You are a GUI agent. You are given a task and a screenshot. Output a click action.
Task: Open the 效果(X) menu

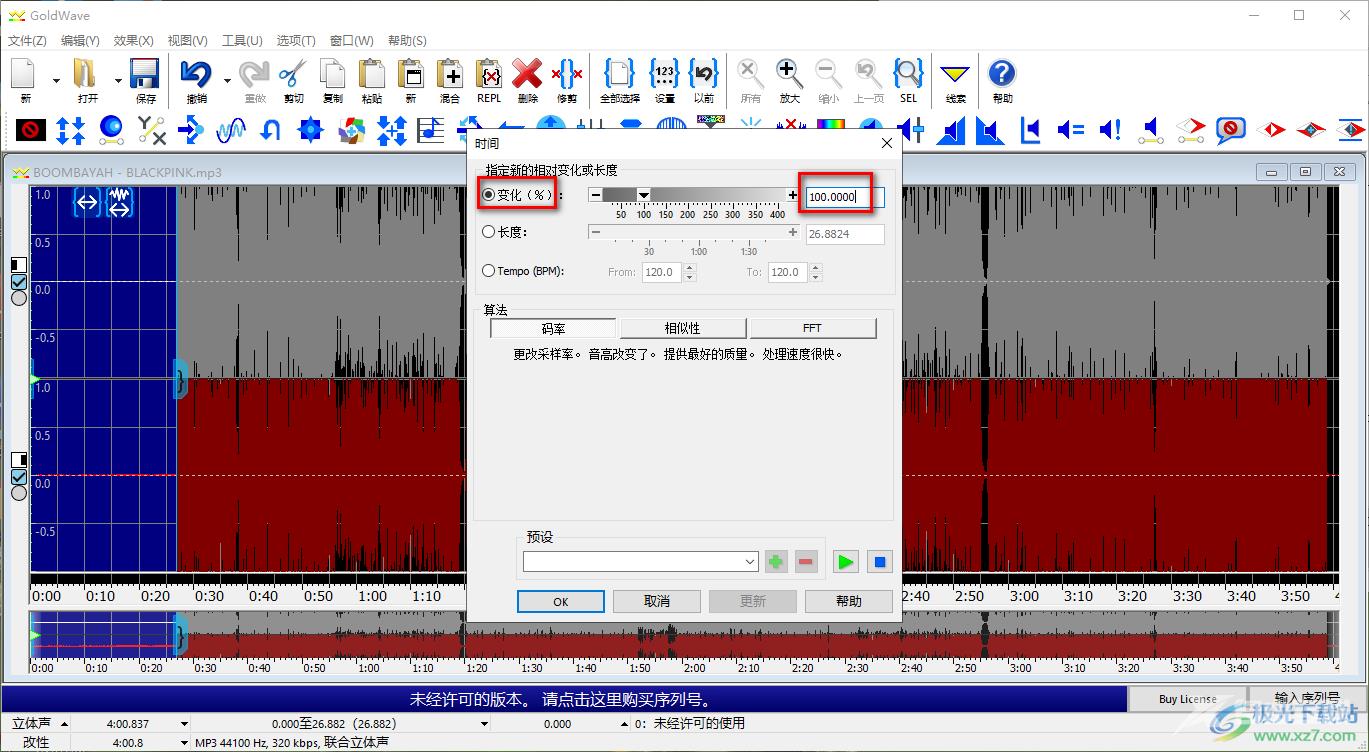(134, 41)
